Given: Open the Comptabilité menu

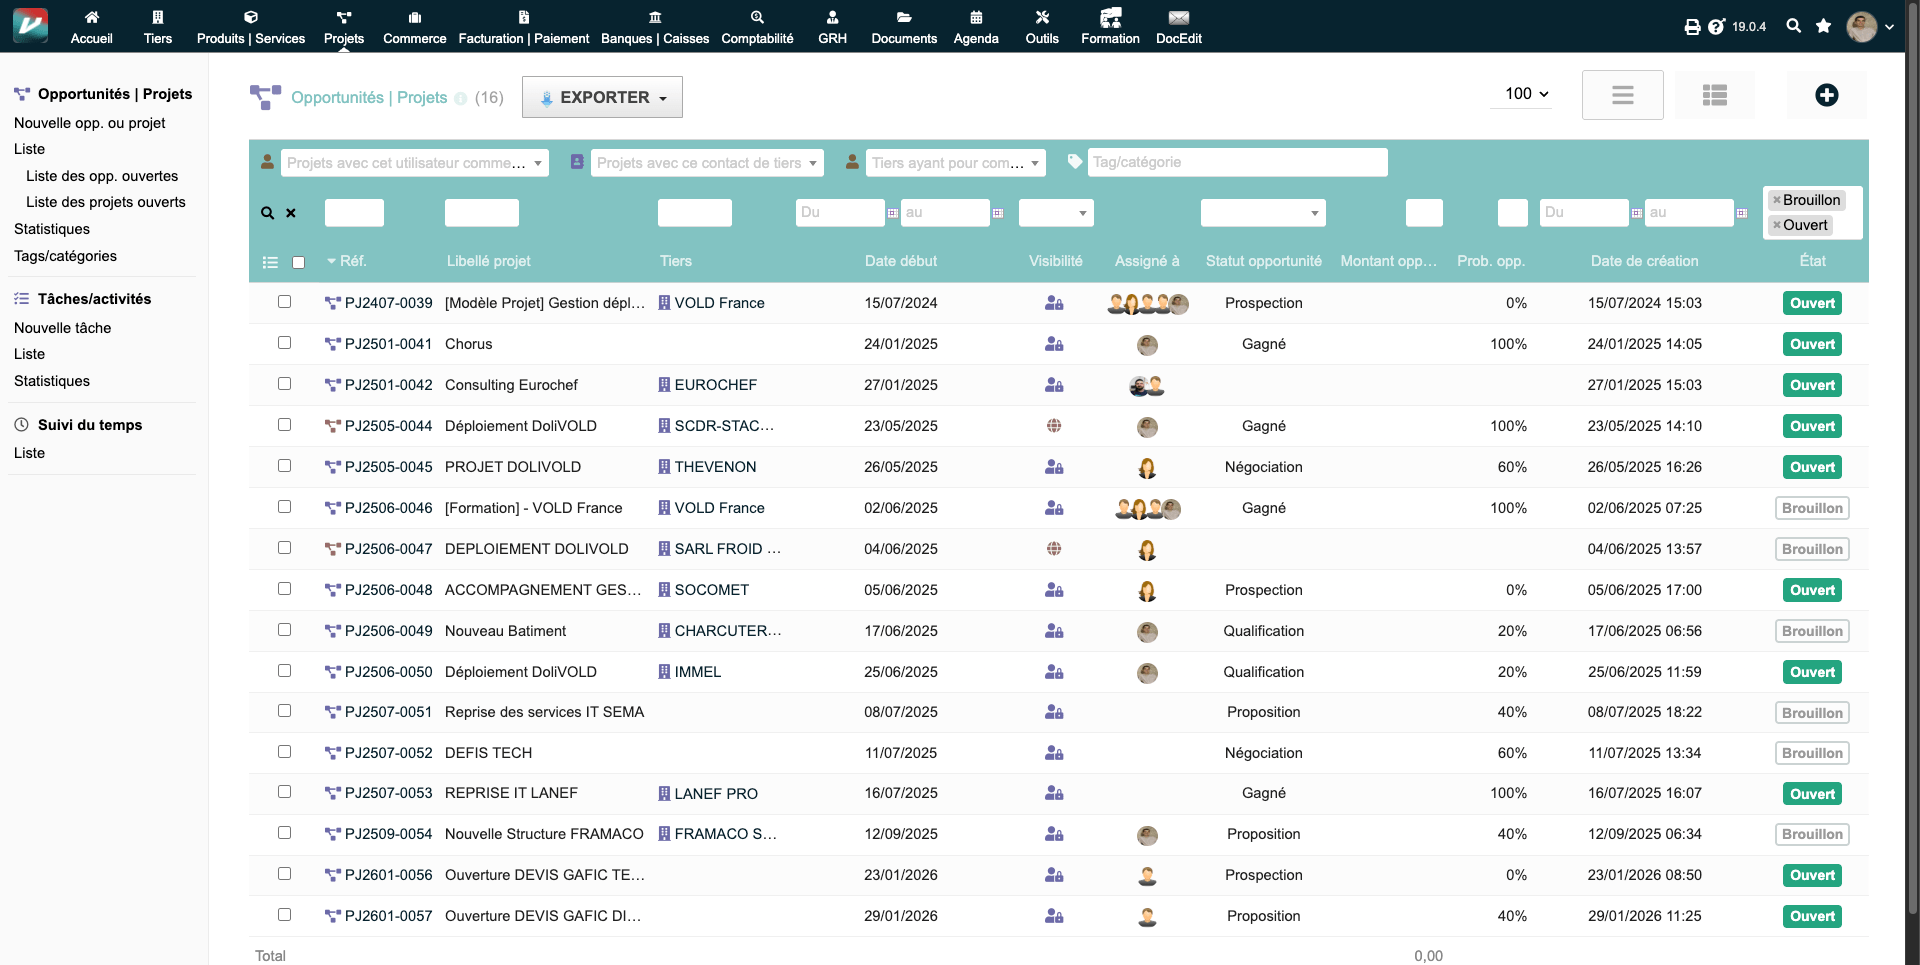Looking at the screenshot, I should tap(757, 27).
